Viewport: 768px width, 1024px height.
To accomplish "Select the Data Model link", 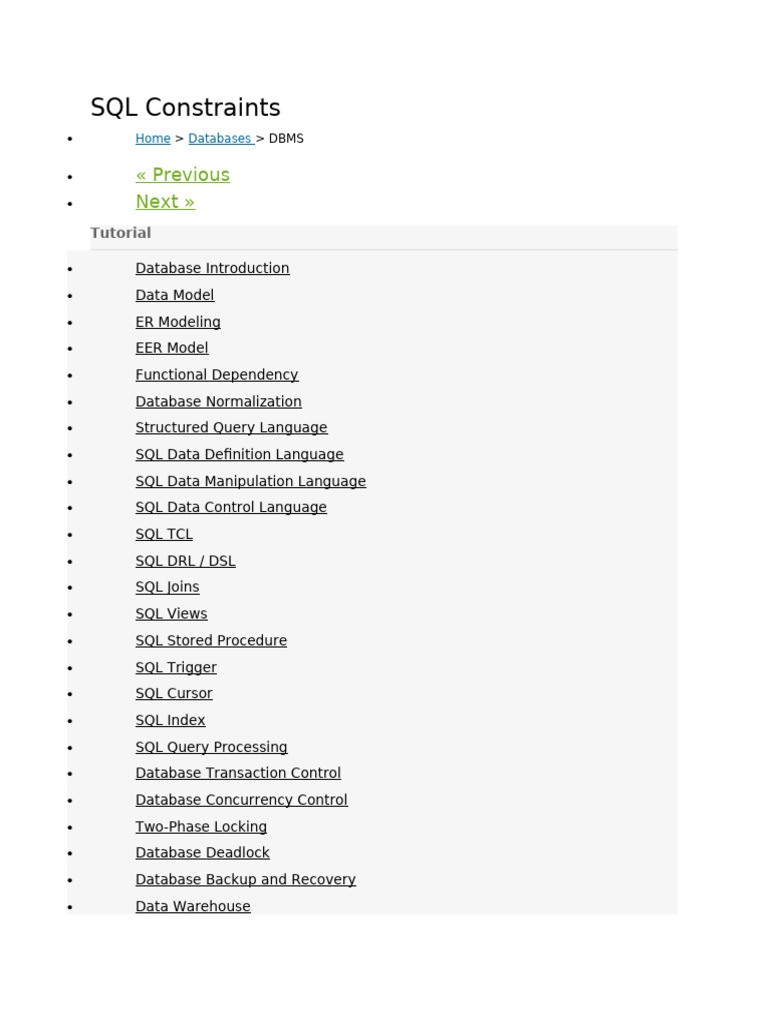I will (175, 295).
